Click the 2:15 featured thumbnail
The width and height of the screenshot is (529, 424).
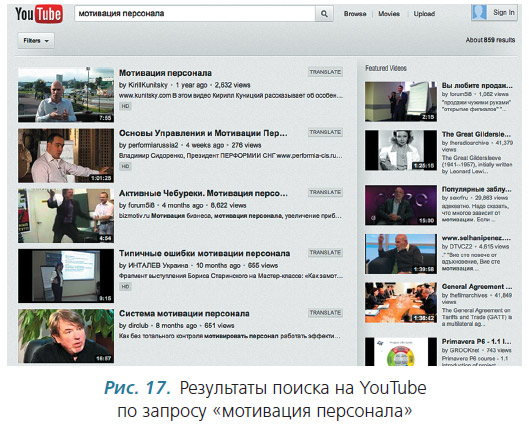(401, 102)
